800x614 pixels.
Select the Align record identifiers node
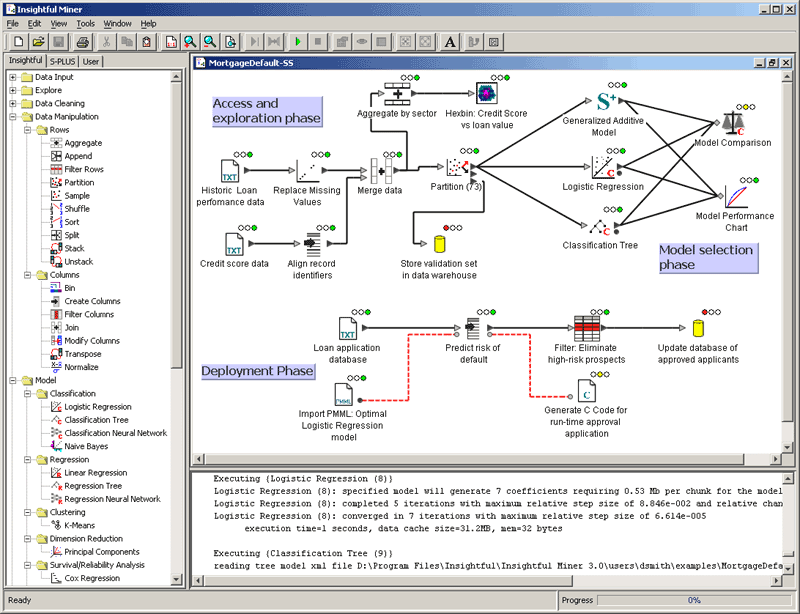pos(312,244)
